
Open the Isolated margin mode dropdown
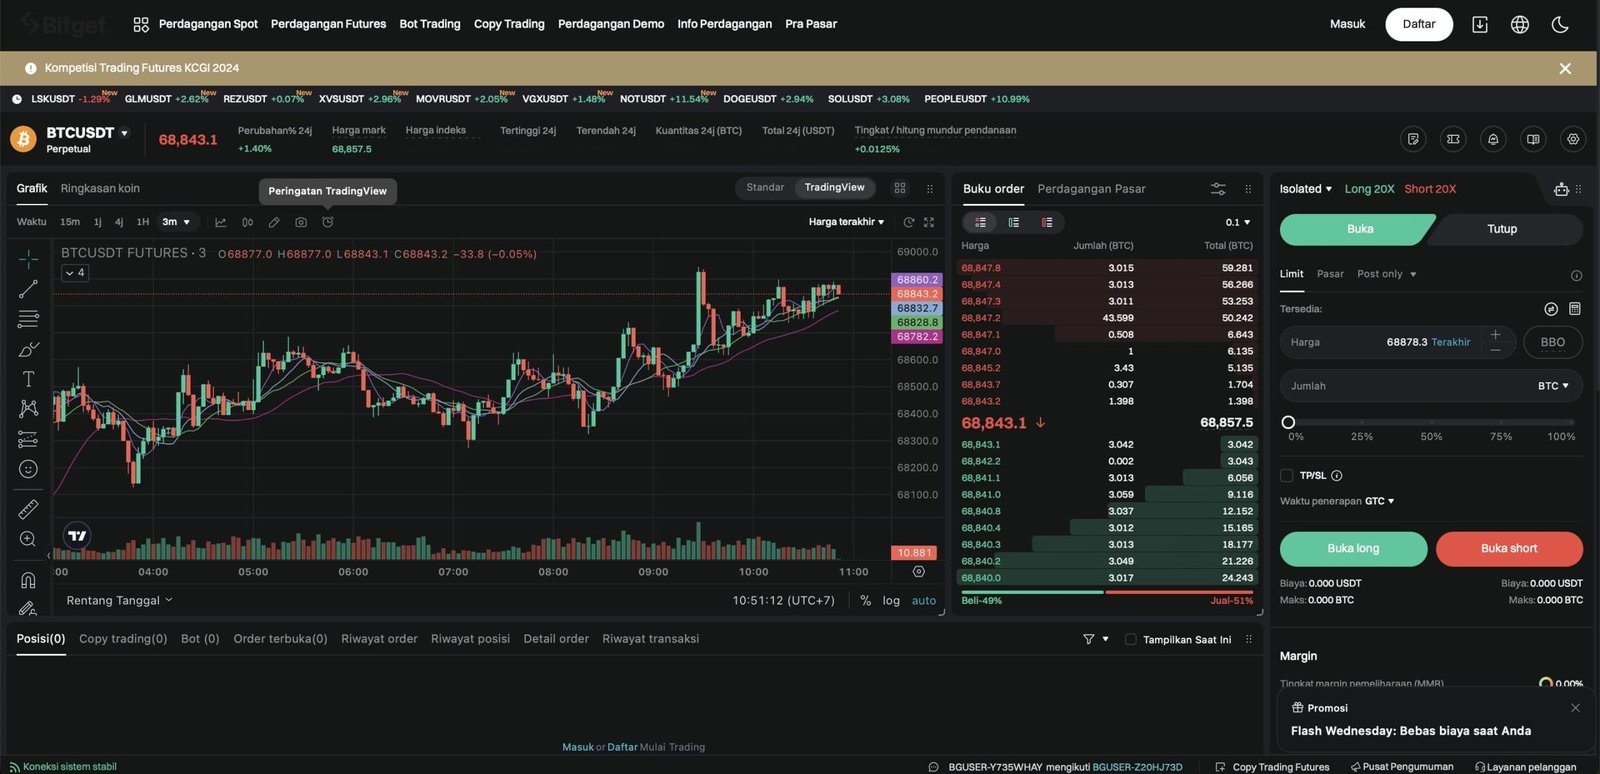pyautogui.click(x=1306, y=189)
